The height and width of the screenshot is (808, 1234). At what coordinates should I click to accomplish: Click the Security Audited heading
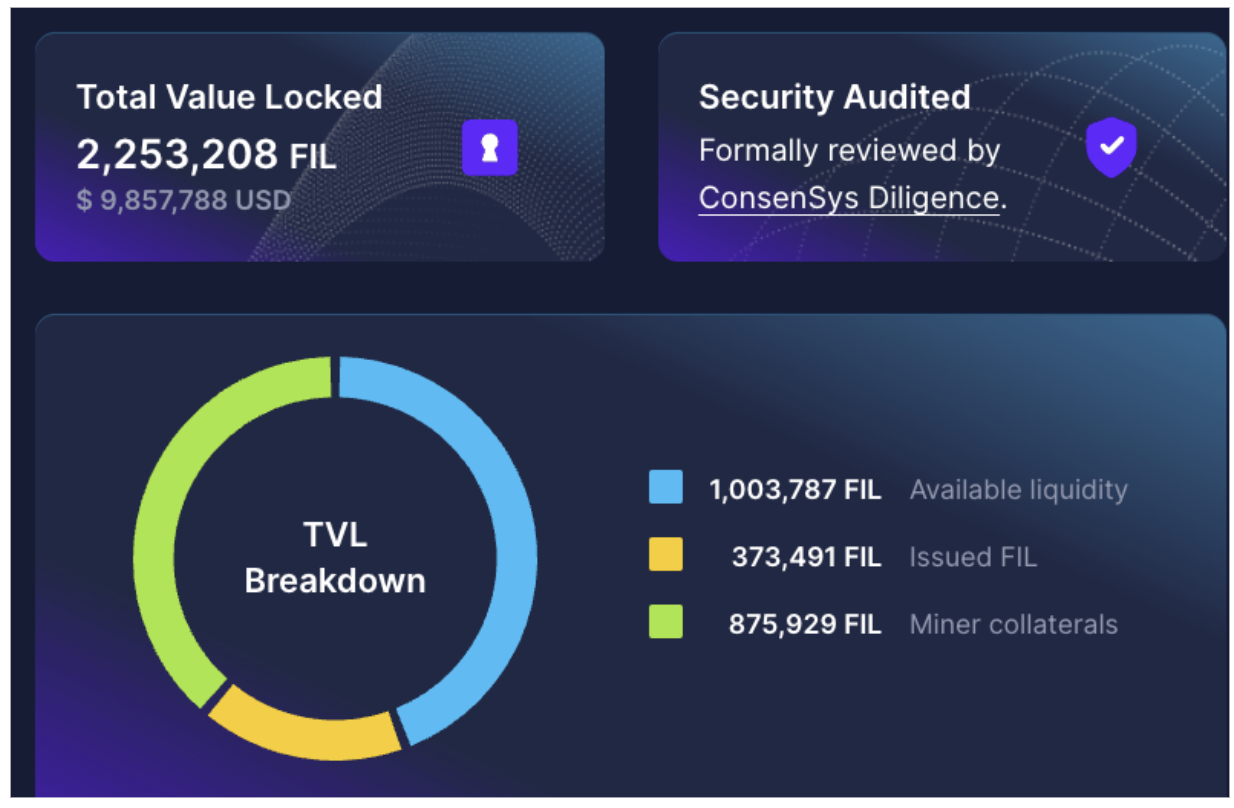tap(834, 97)
